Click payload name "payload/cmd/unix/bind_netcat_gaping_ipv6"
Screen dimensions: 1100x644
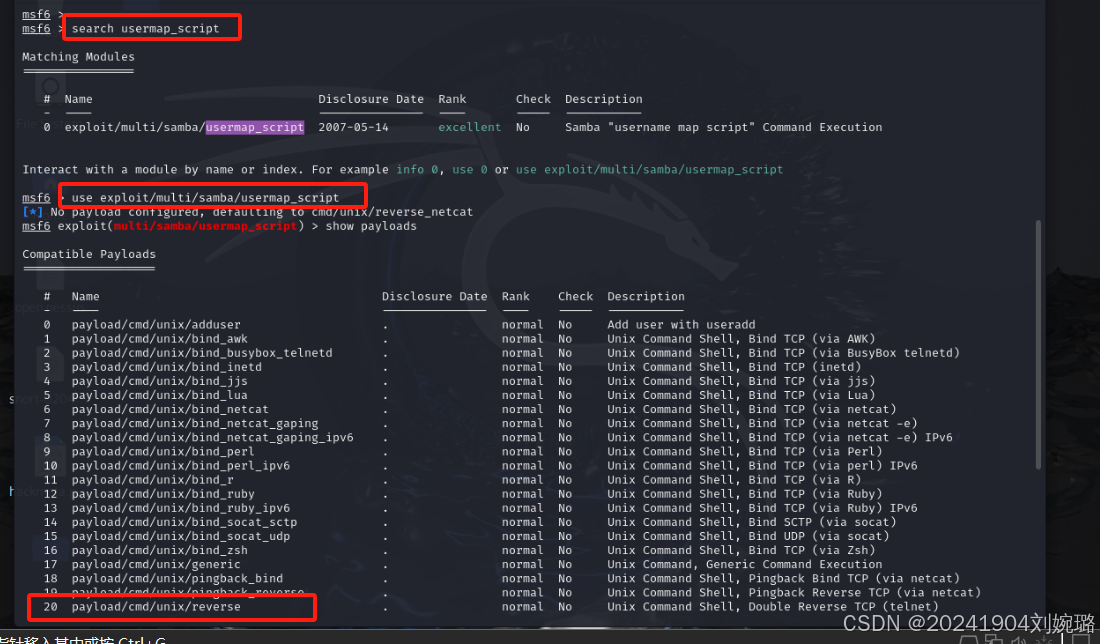(213, 437)
